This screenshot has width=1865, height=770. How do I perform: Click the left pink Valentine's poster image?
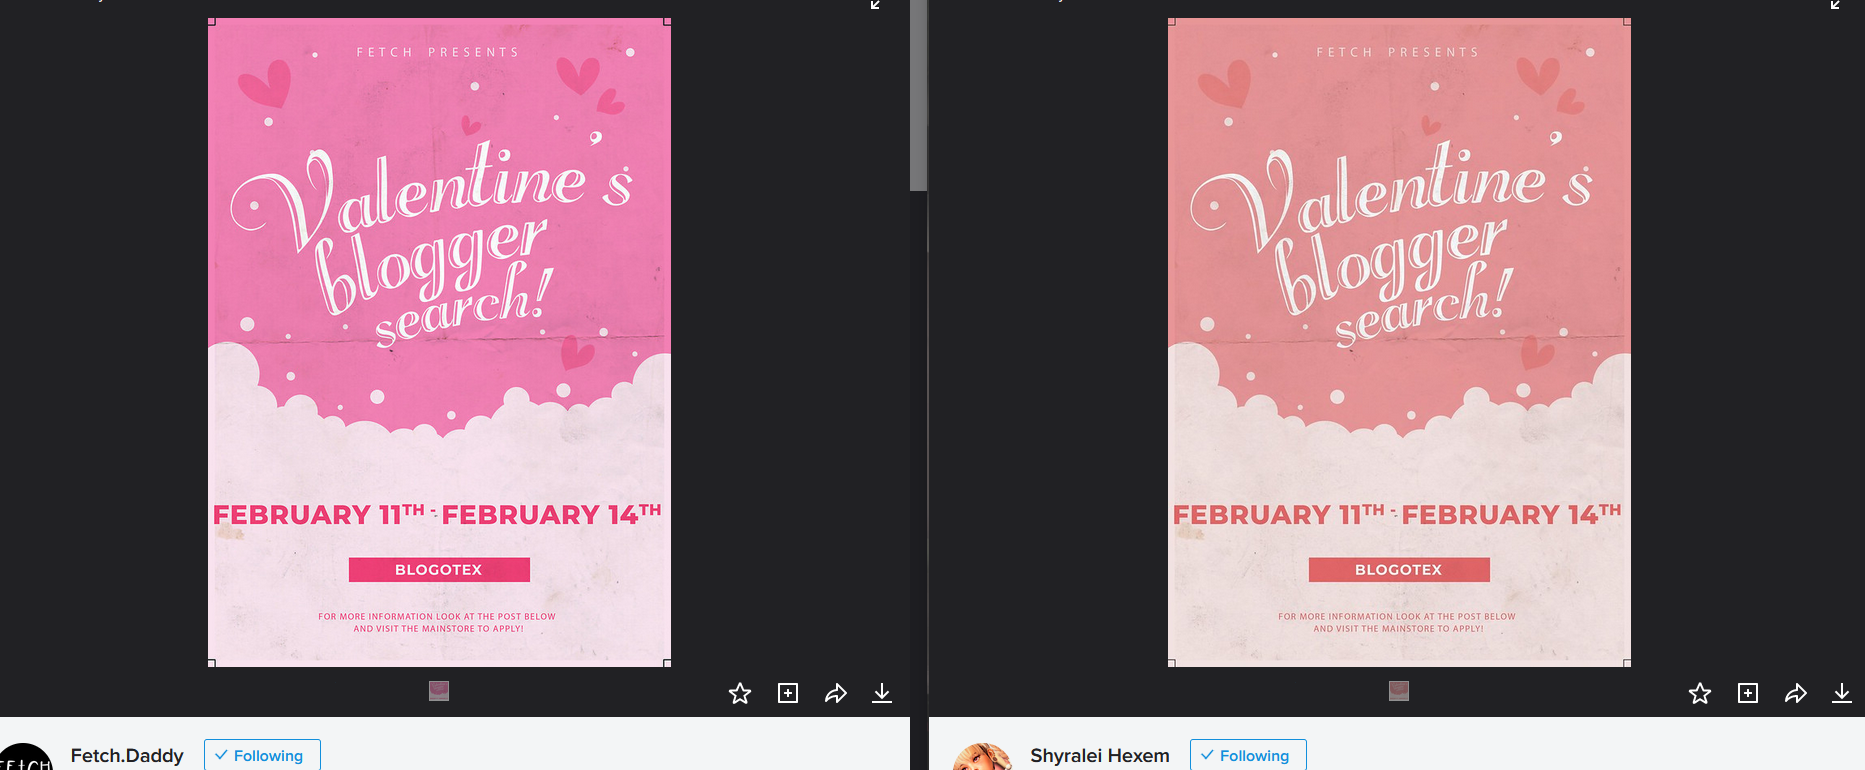click(439, 342)
